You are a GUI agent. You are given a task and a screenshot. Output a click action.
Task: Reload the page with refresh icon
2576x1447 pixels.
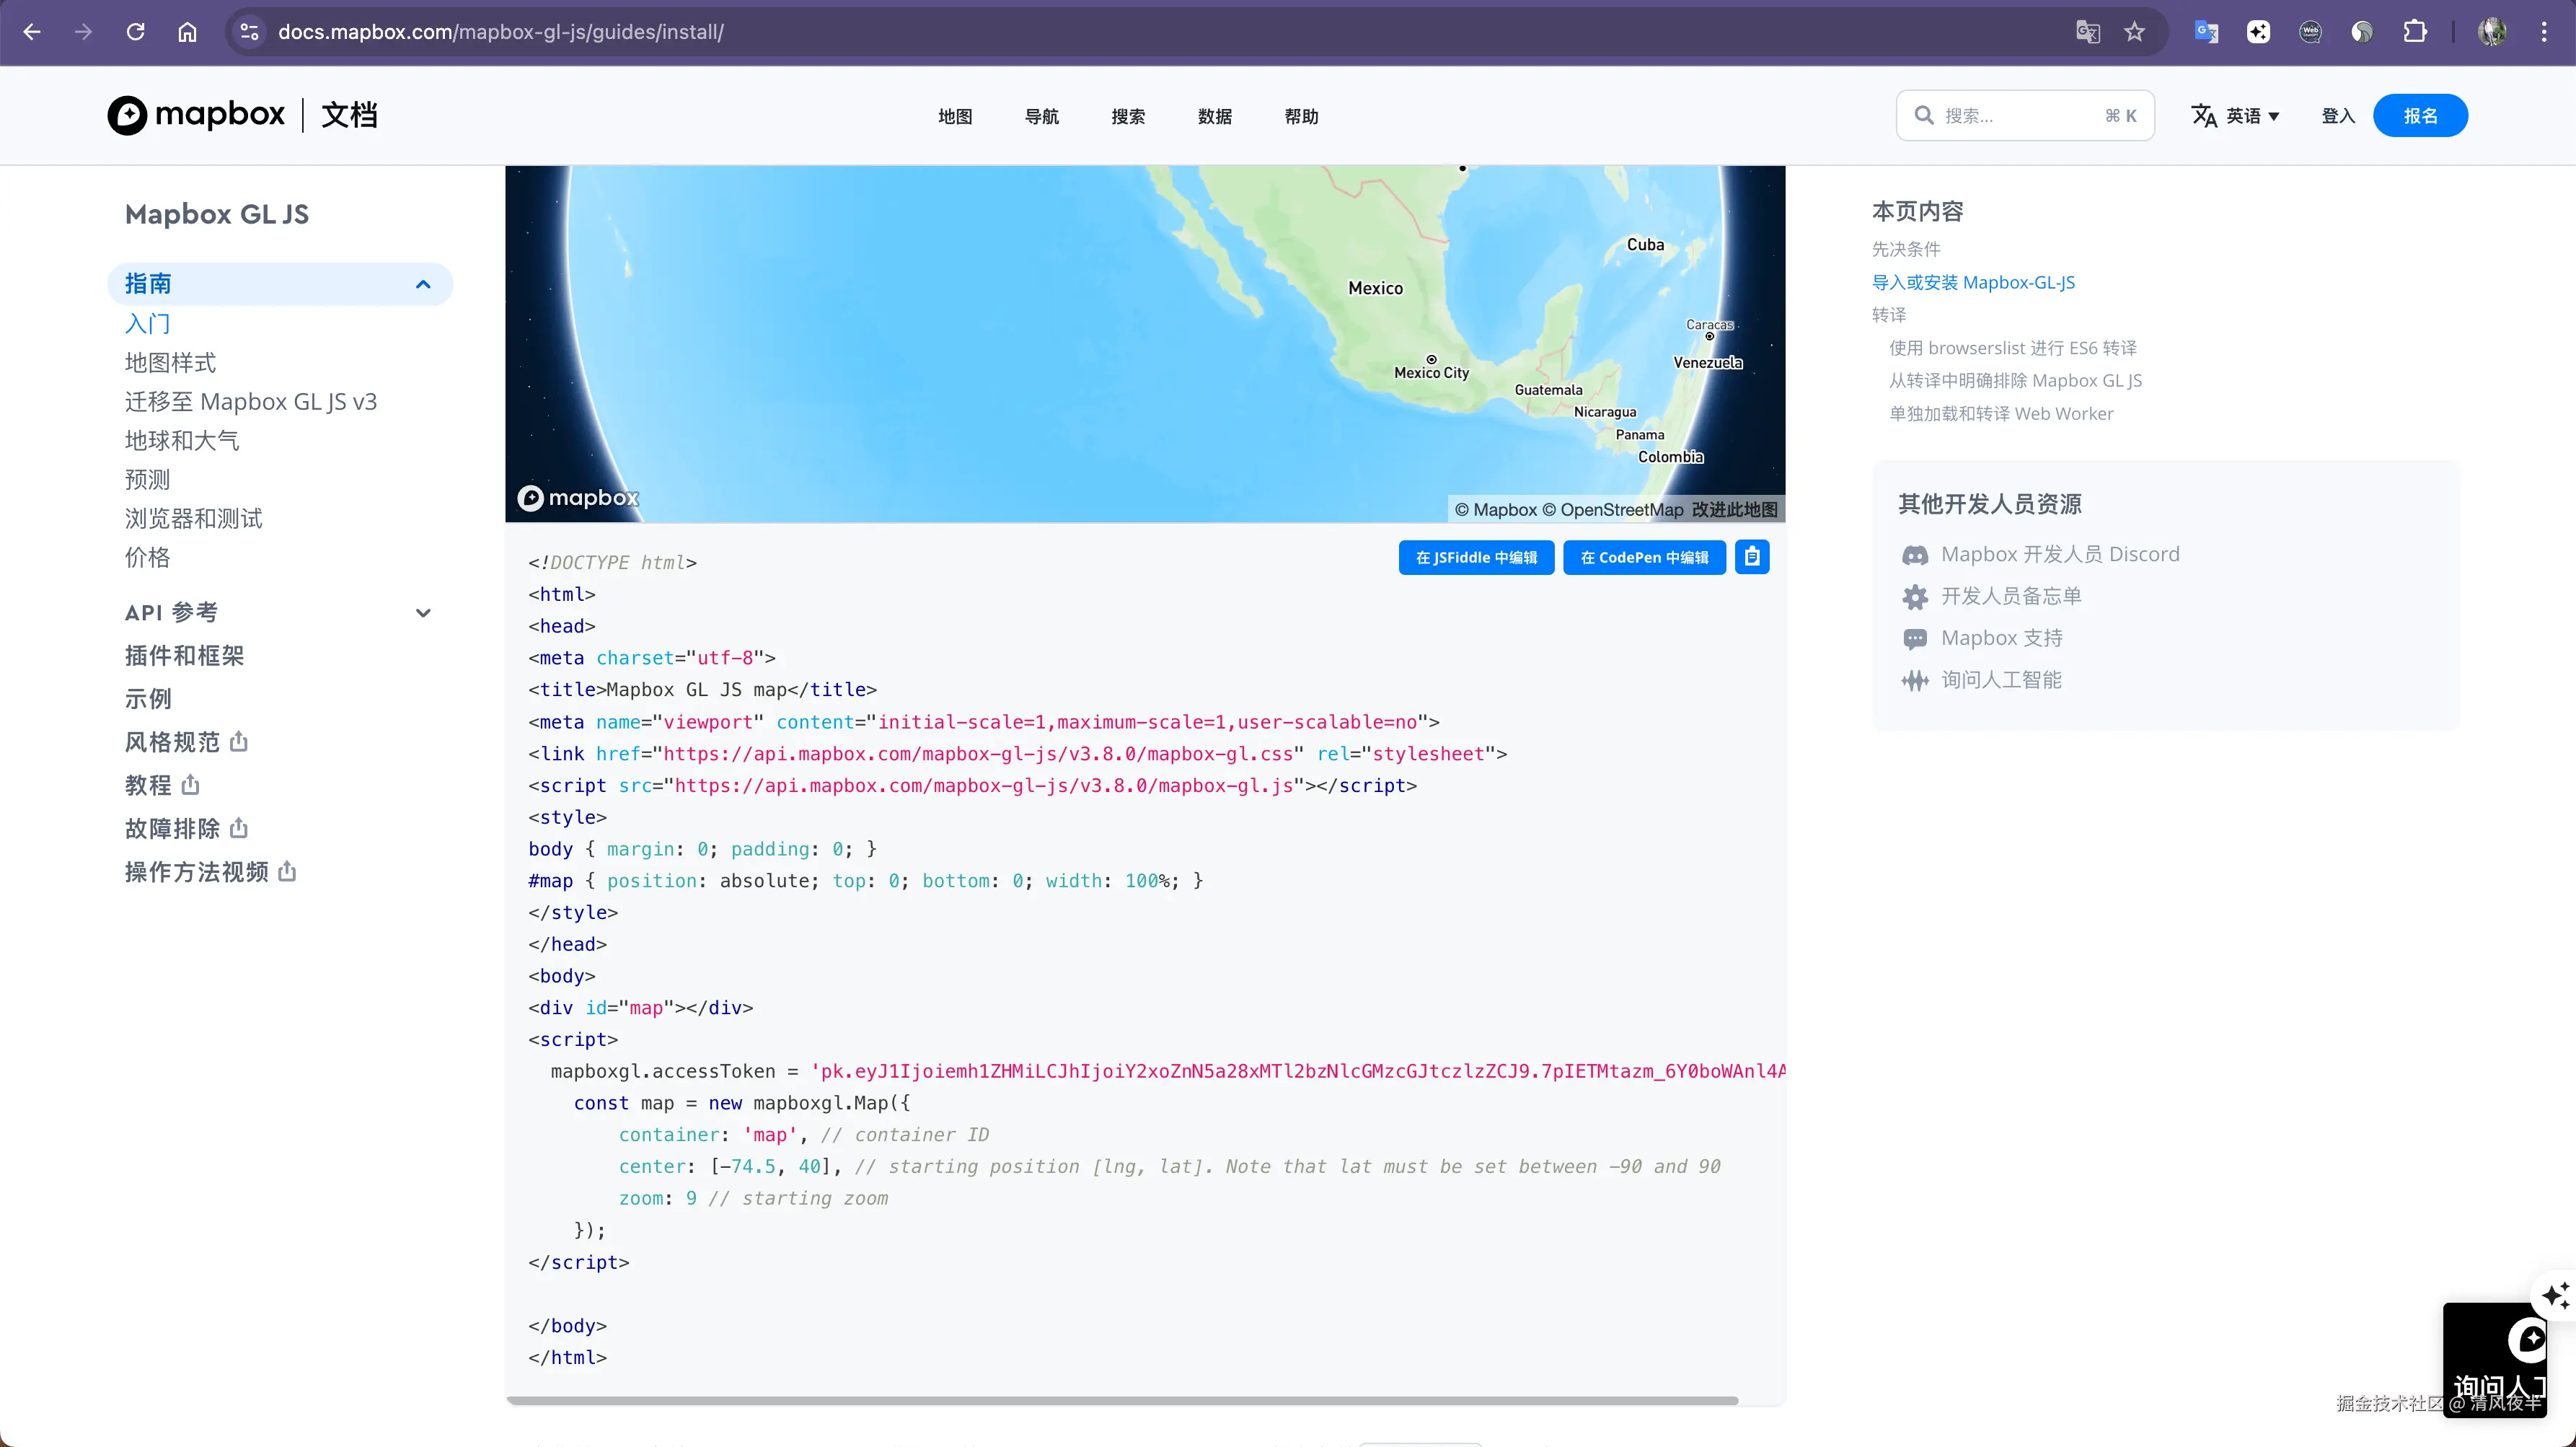pyautogui.click(x=135, y=32)
